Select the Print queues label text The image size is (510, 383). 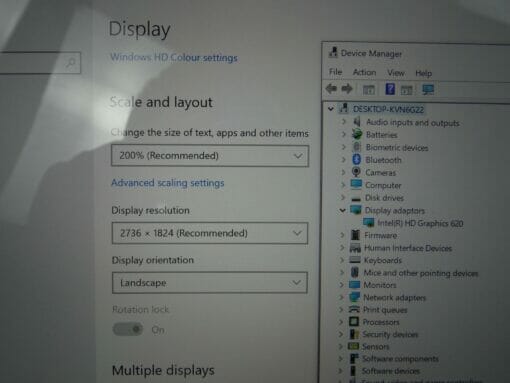[385, 310]
